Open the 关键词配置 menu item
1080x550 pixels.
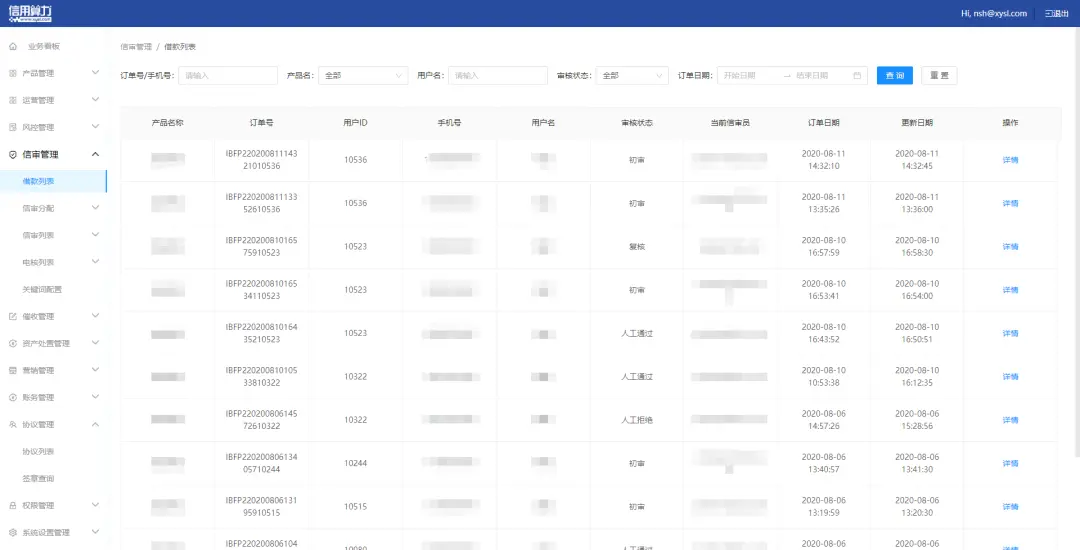[x=42, y=289]
